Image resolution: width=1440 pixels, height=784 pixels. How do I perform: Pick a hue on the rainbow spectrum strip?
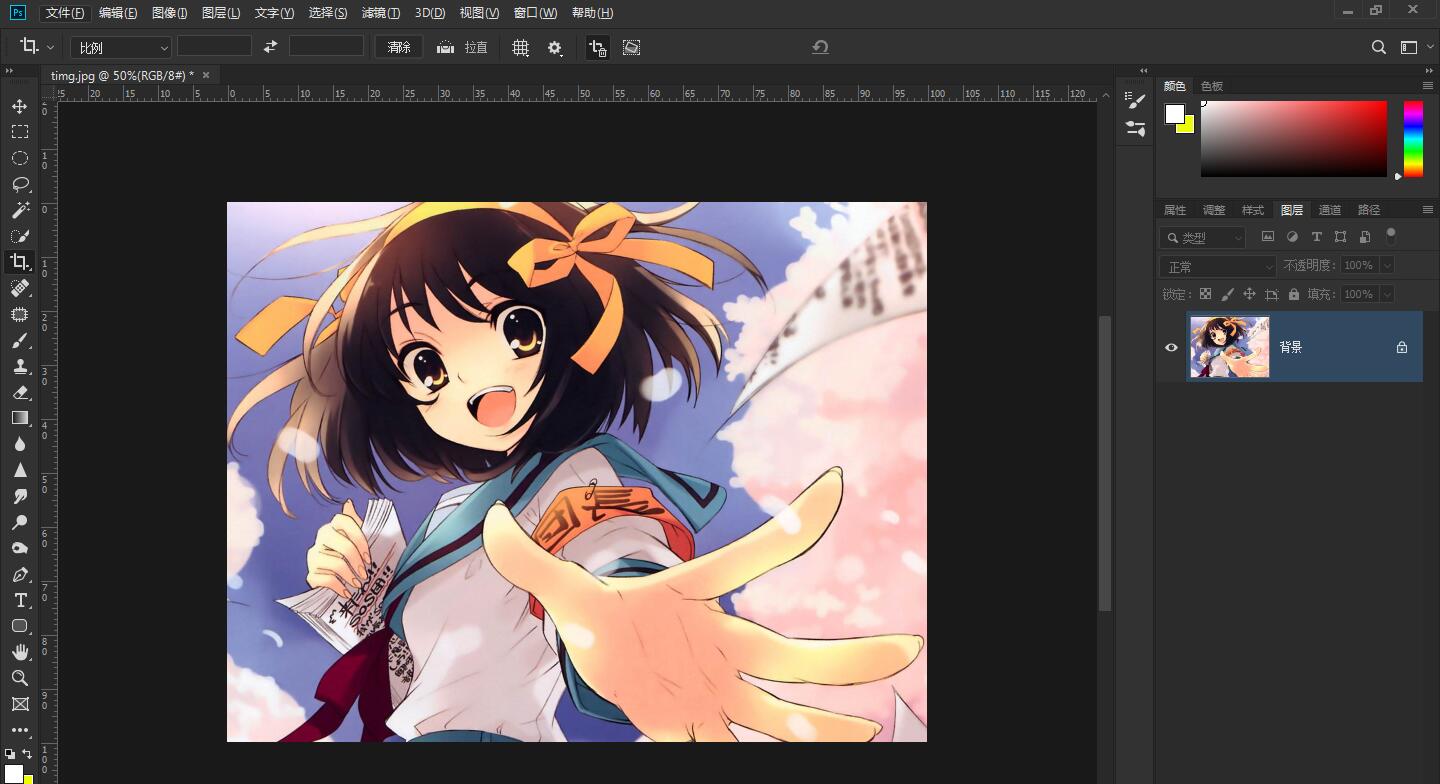1413,139
